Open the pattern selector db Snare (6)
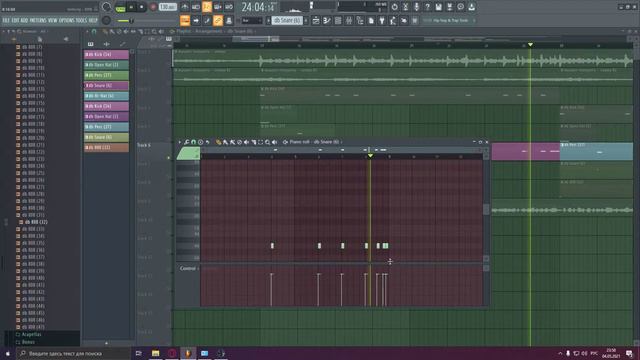Viewport: 640px width, 360px height. point(287,20)
